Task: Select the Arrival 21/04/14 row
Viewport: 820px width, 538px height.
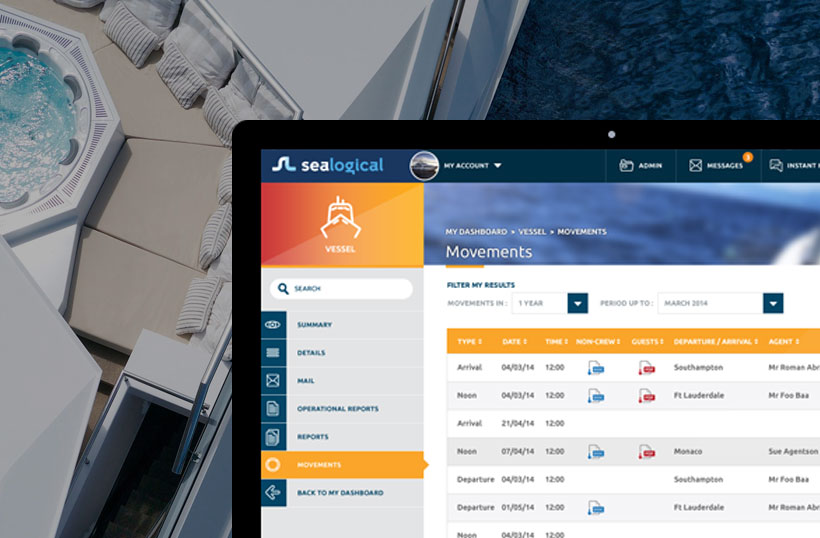Action: 633,423
